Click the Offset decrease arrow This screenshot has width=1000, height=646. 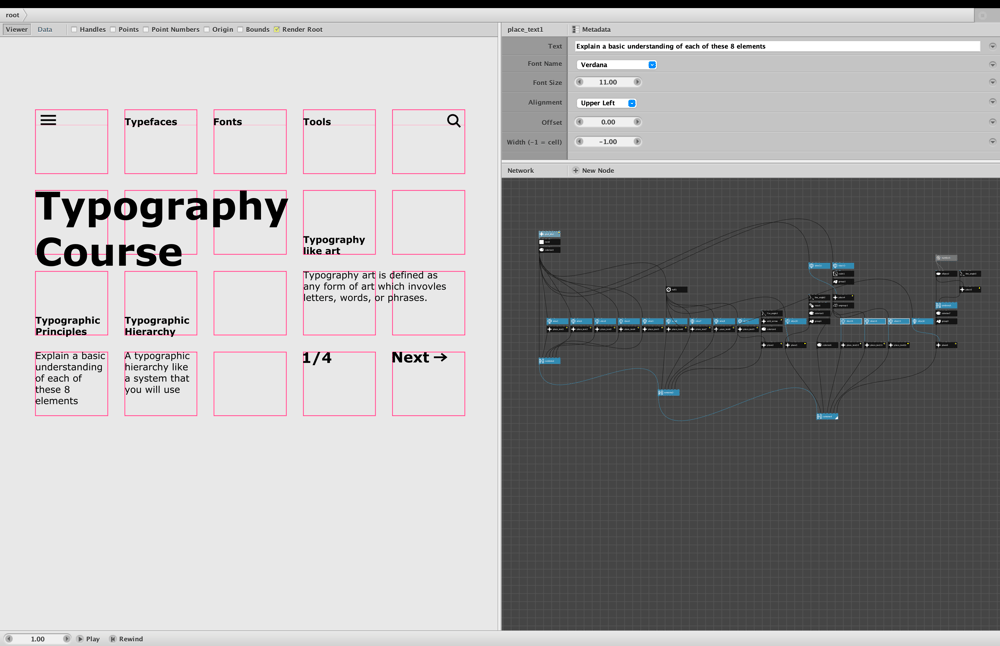click(580, 122)
